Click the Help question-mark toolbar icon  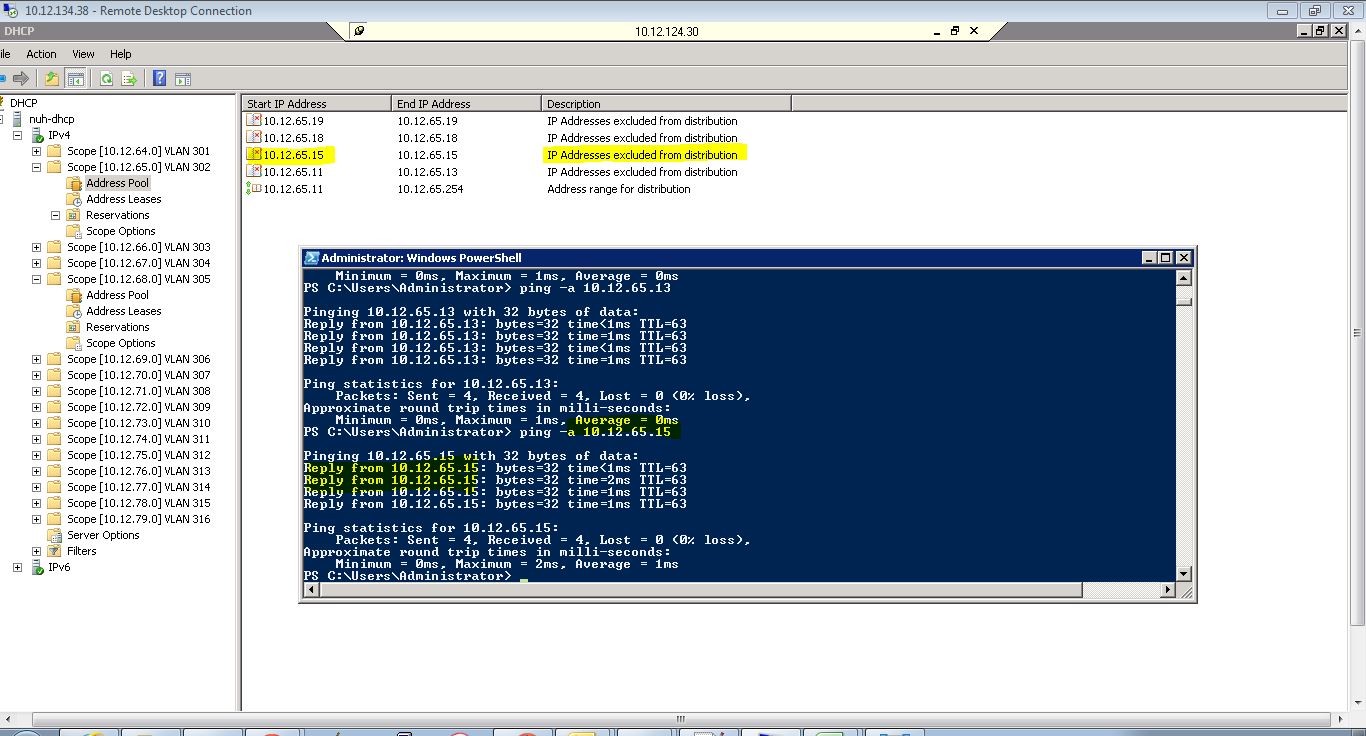point(160,78)
